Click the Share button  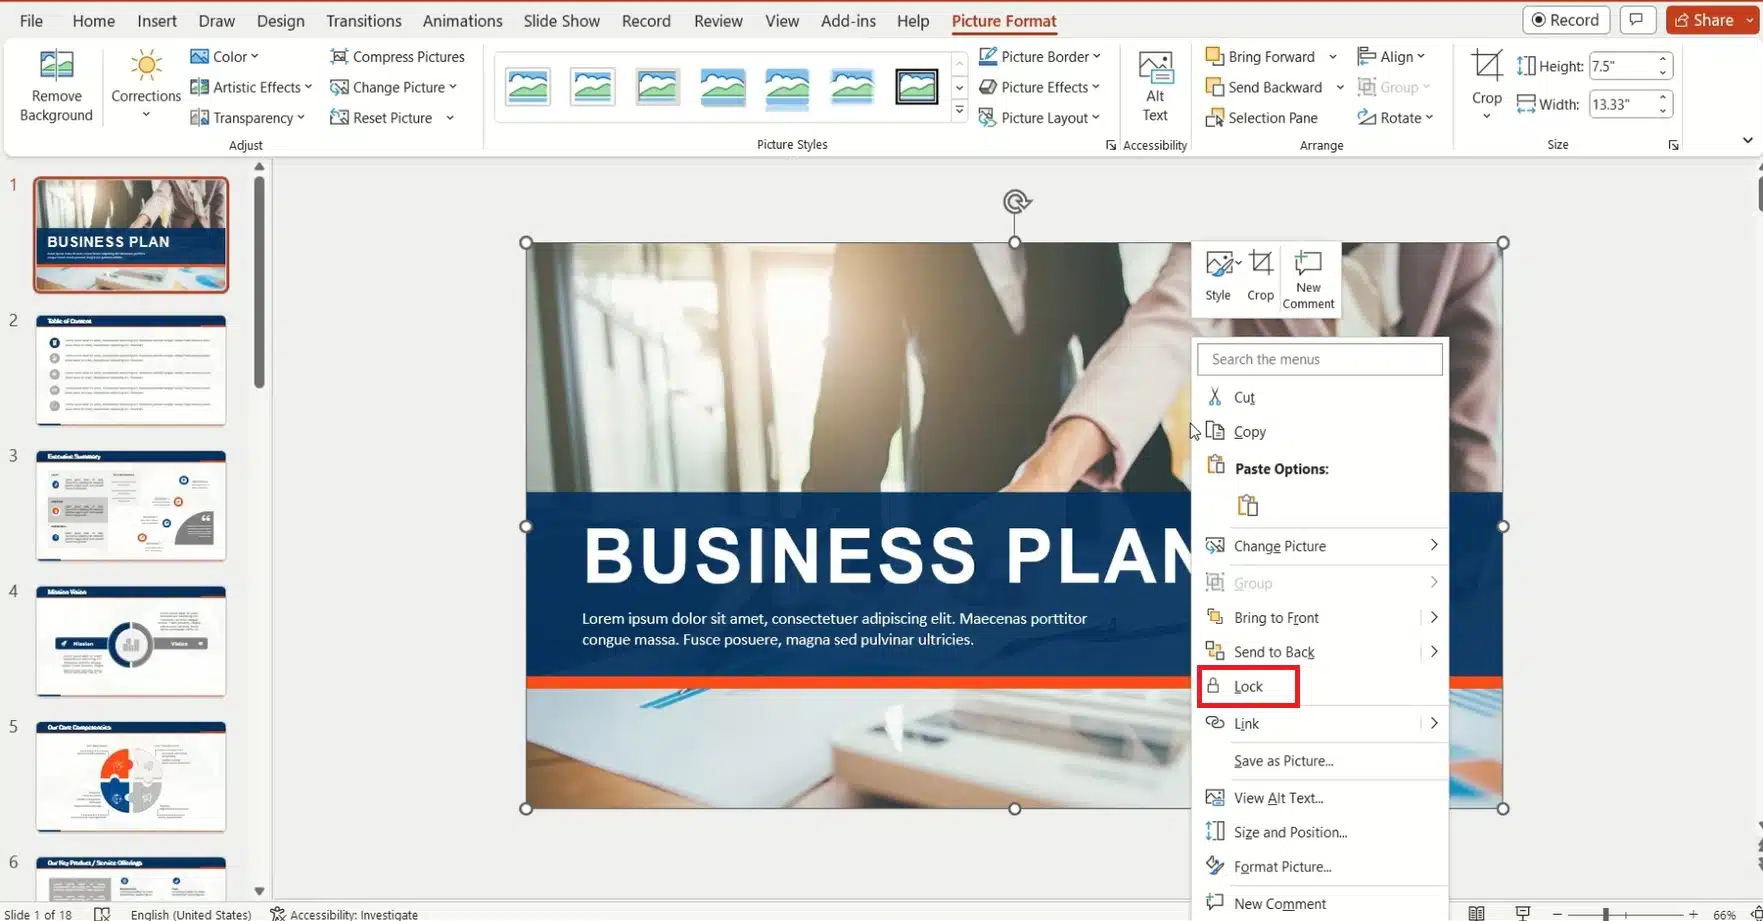1710,20
